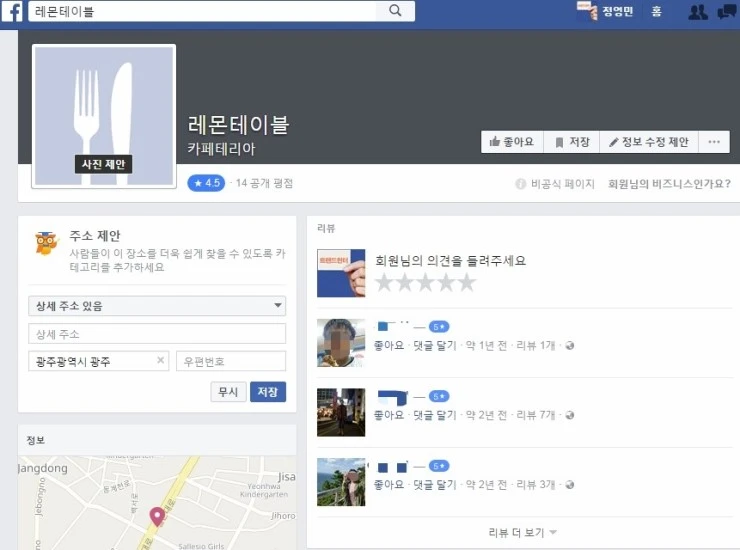
Task: Click the 우편번호 input field
Action: [x=231, y=361]
